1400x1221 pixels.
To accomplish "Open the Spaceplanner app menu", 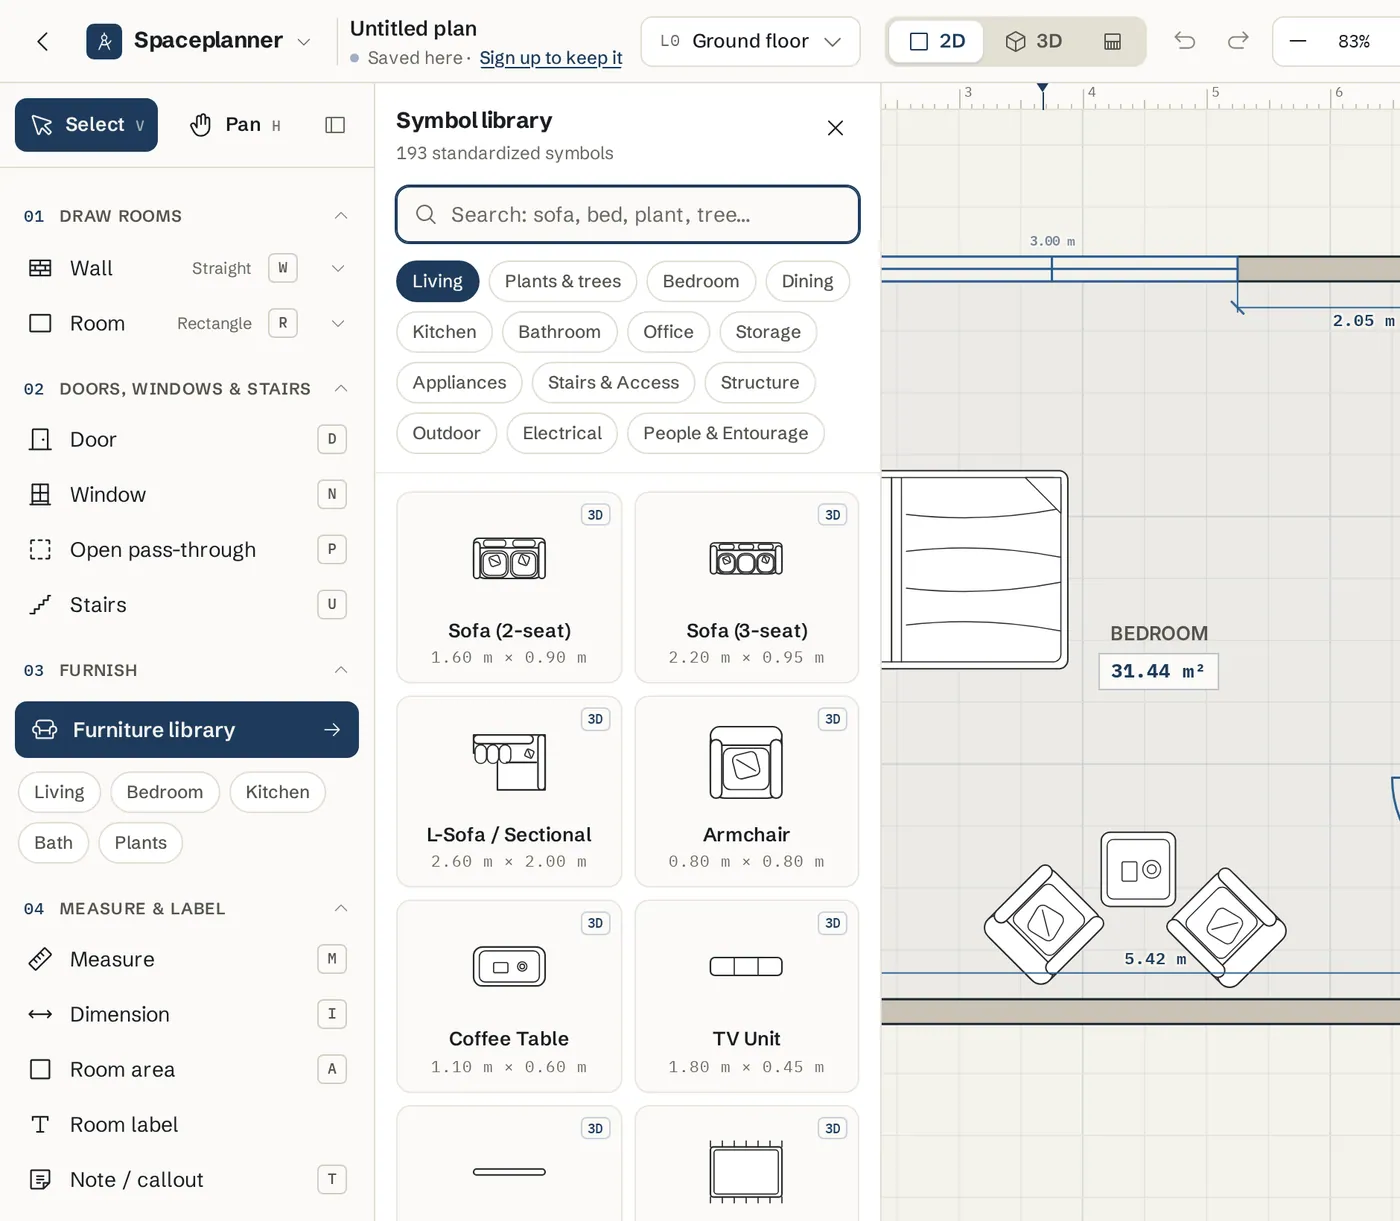I will pos(199,41).
